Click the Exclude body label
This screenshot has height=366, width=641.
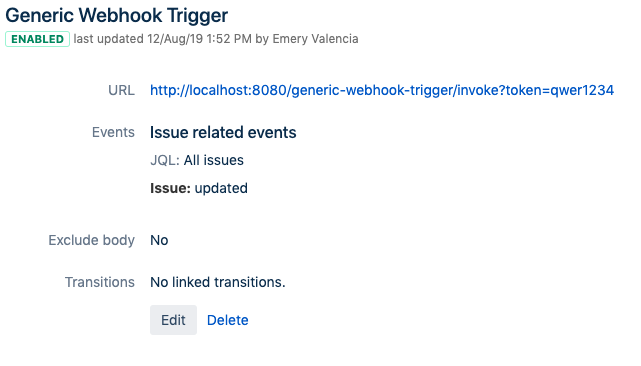pos(92,240)
